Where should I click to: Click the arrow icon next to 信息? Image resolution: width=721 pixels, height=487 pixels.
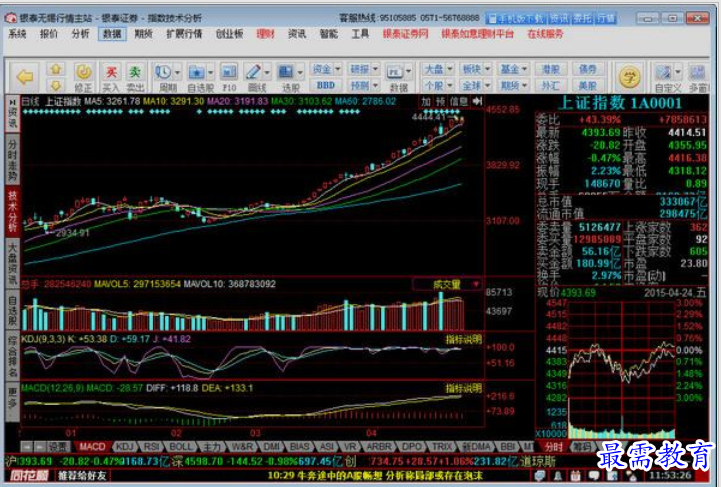[x=477, y=101]
